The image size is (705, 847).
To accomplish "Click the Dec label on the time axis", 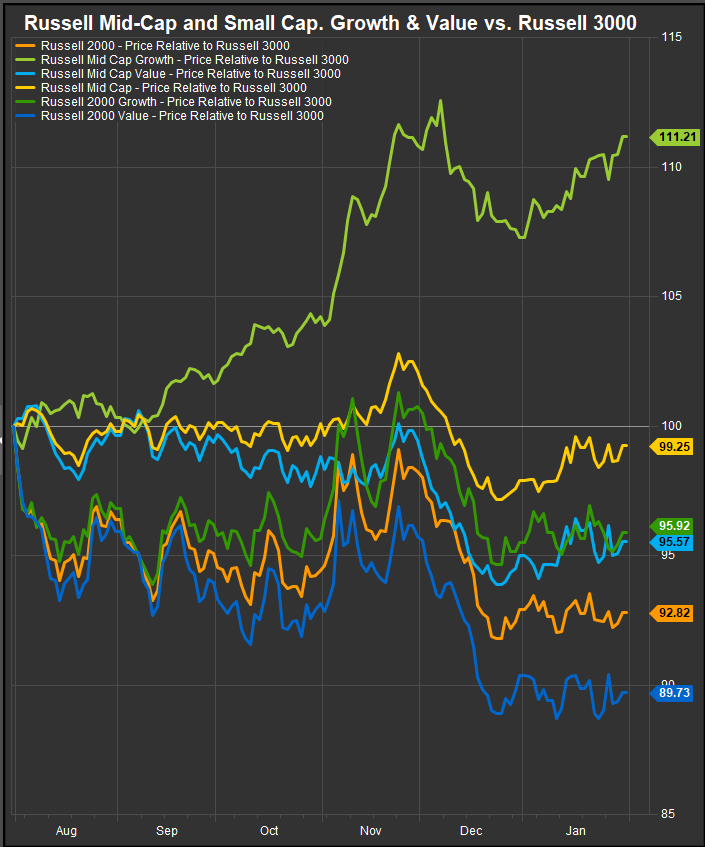I will click(x=471, y=831).
